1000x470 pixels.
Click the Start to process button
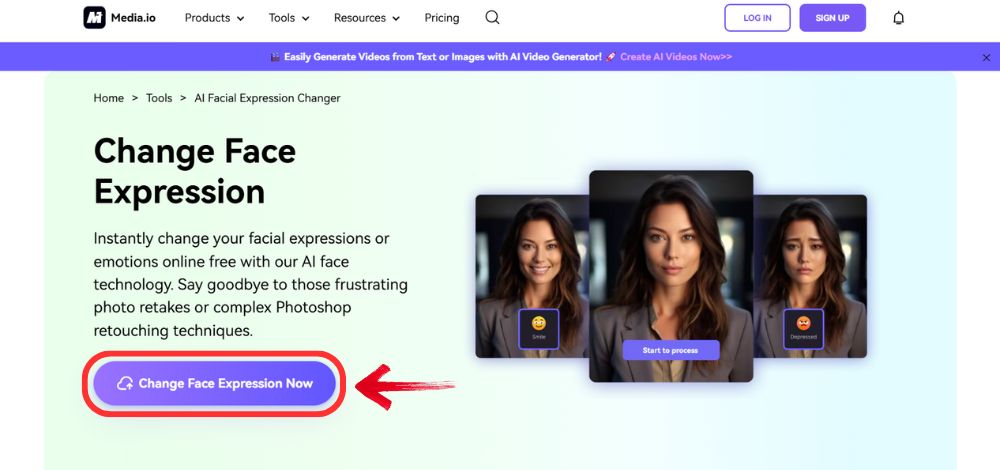pos(671,350)
